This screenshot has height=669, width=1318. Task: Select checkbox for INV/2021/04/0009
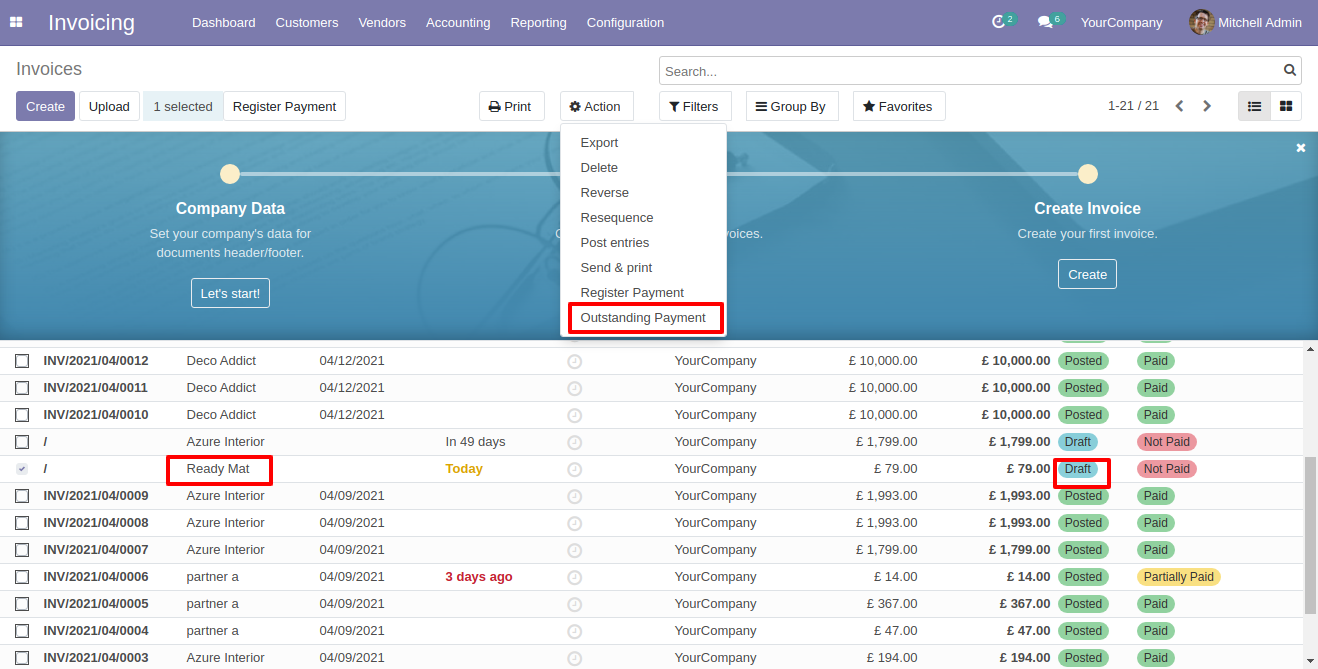coord(22,496)
